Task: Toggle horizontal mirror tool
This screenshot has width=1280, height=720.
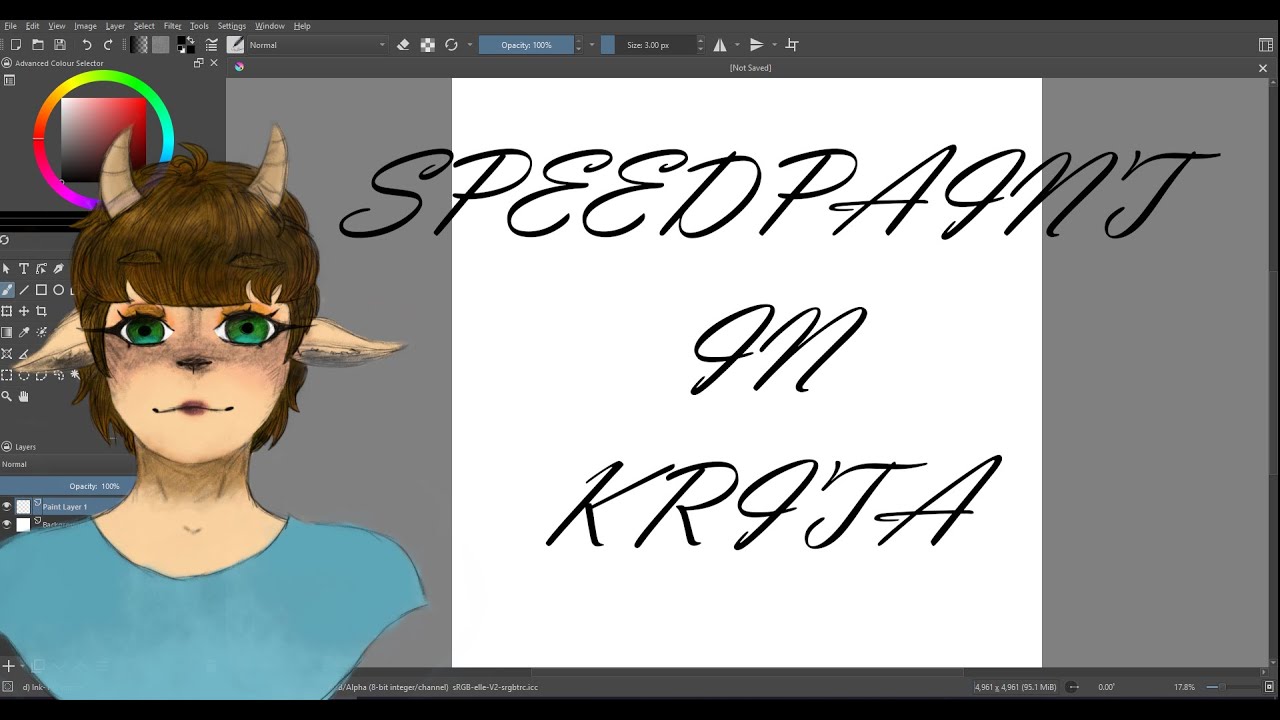Action: (x=720, y=45)
